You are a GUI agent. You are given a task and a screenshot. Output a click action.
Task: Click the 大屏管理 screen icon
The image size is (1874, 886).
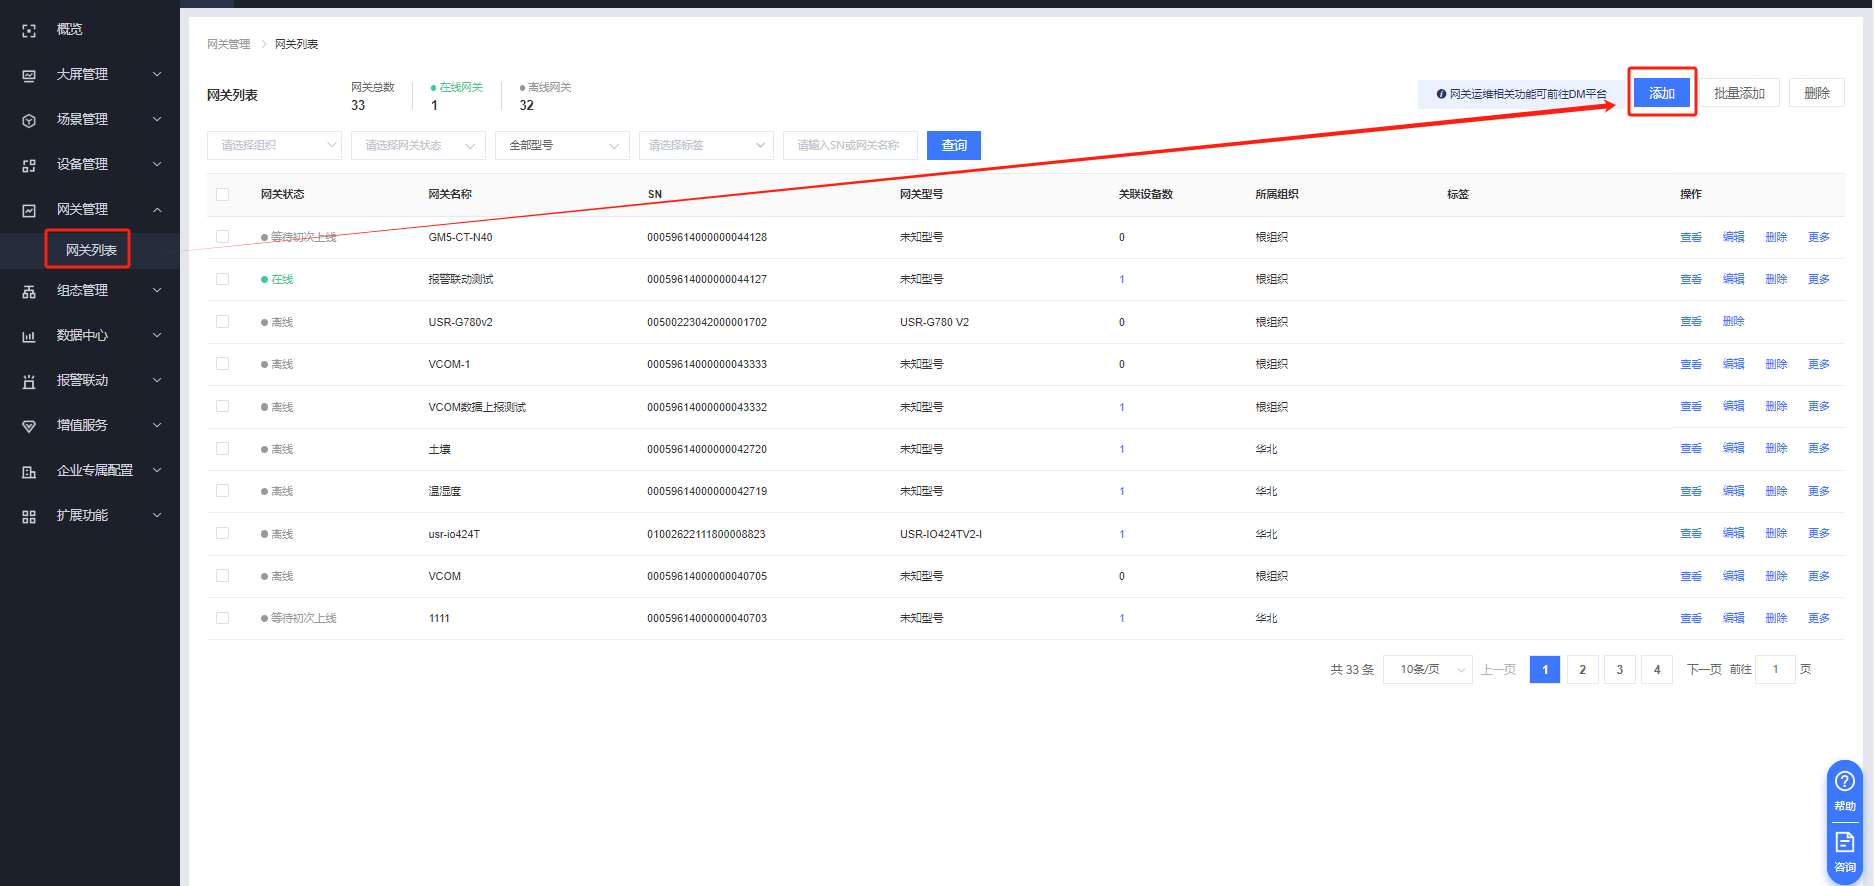click(x=29, y=76)
